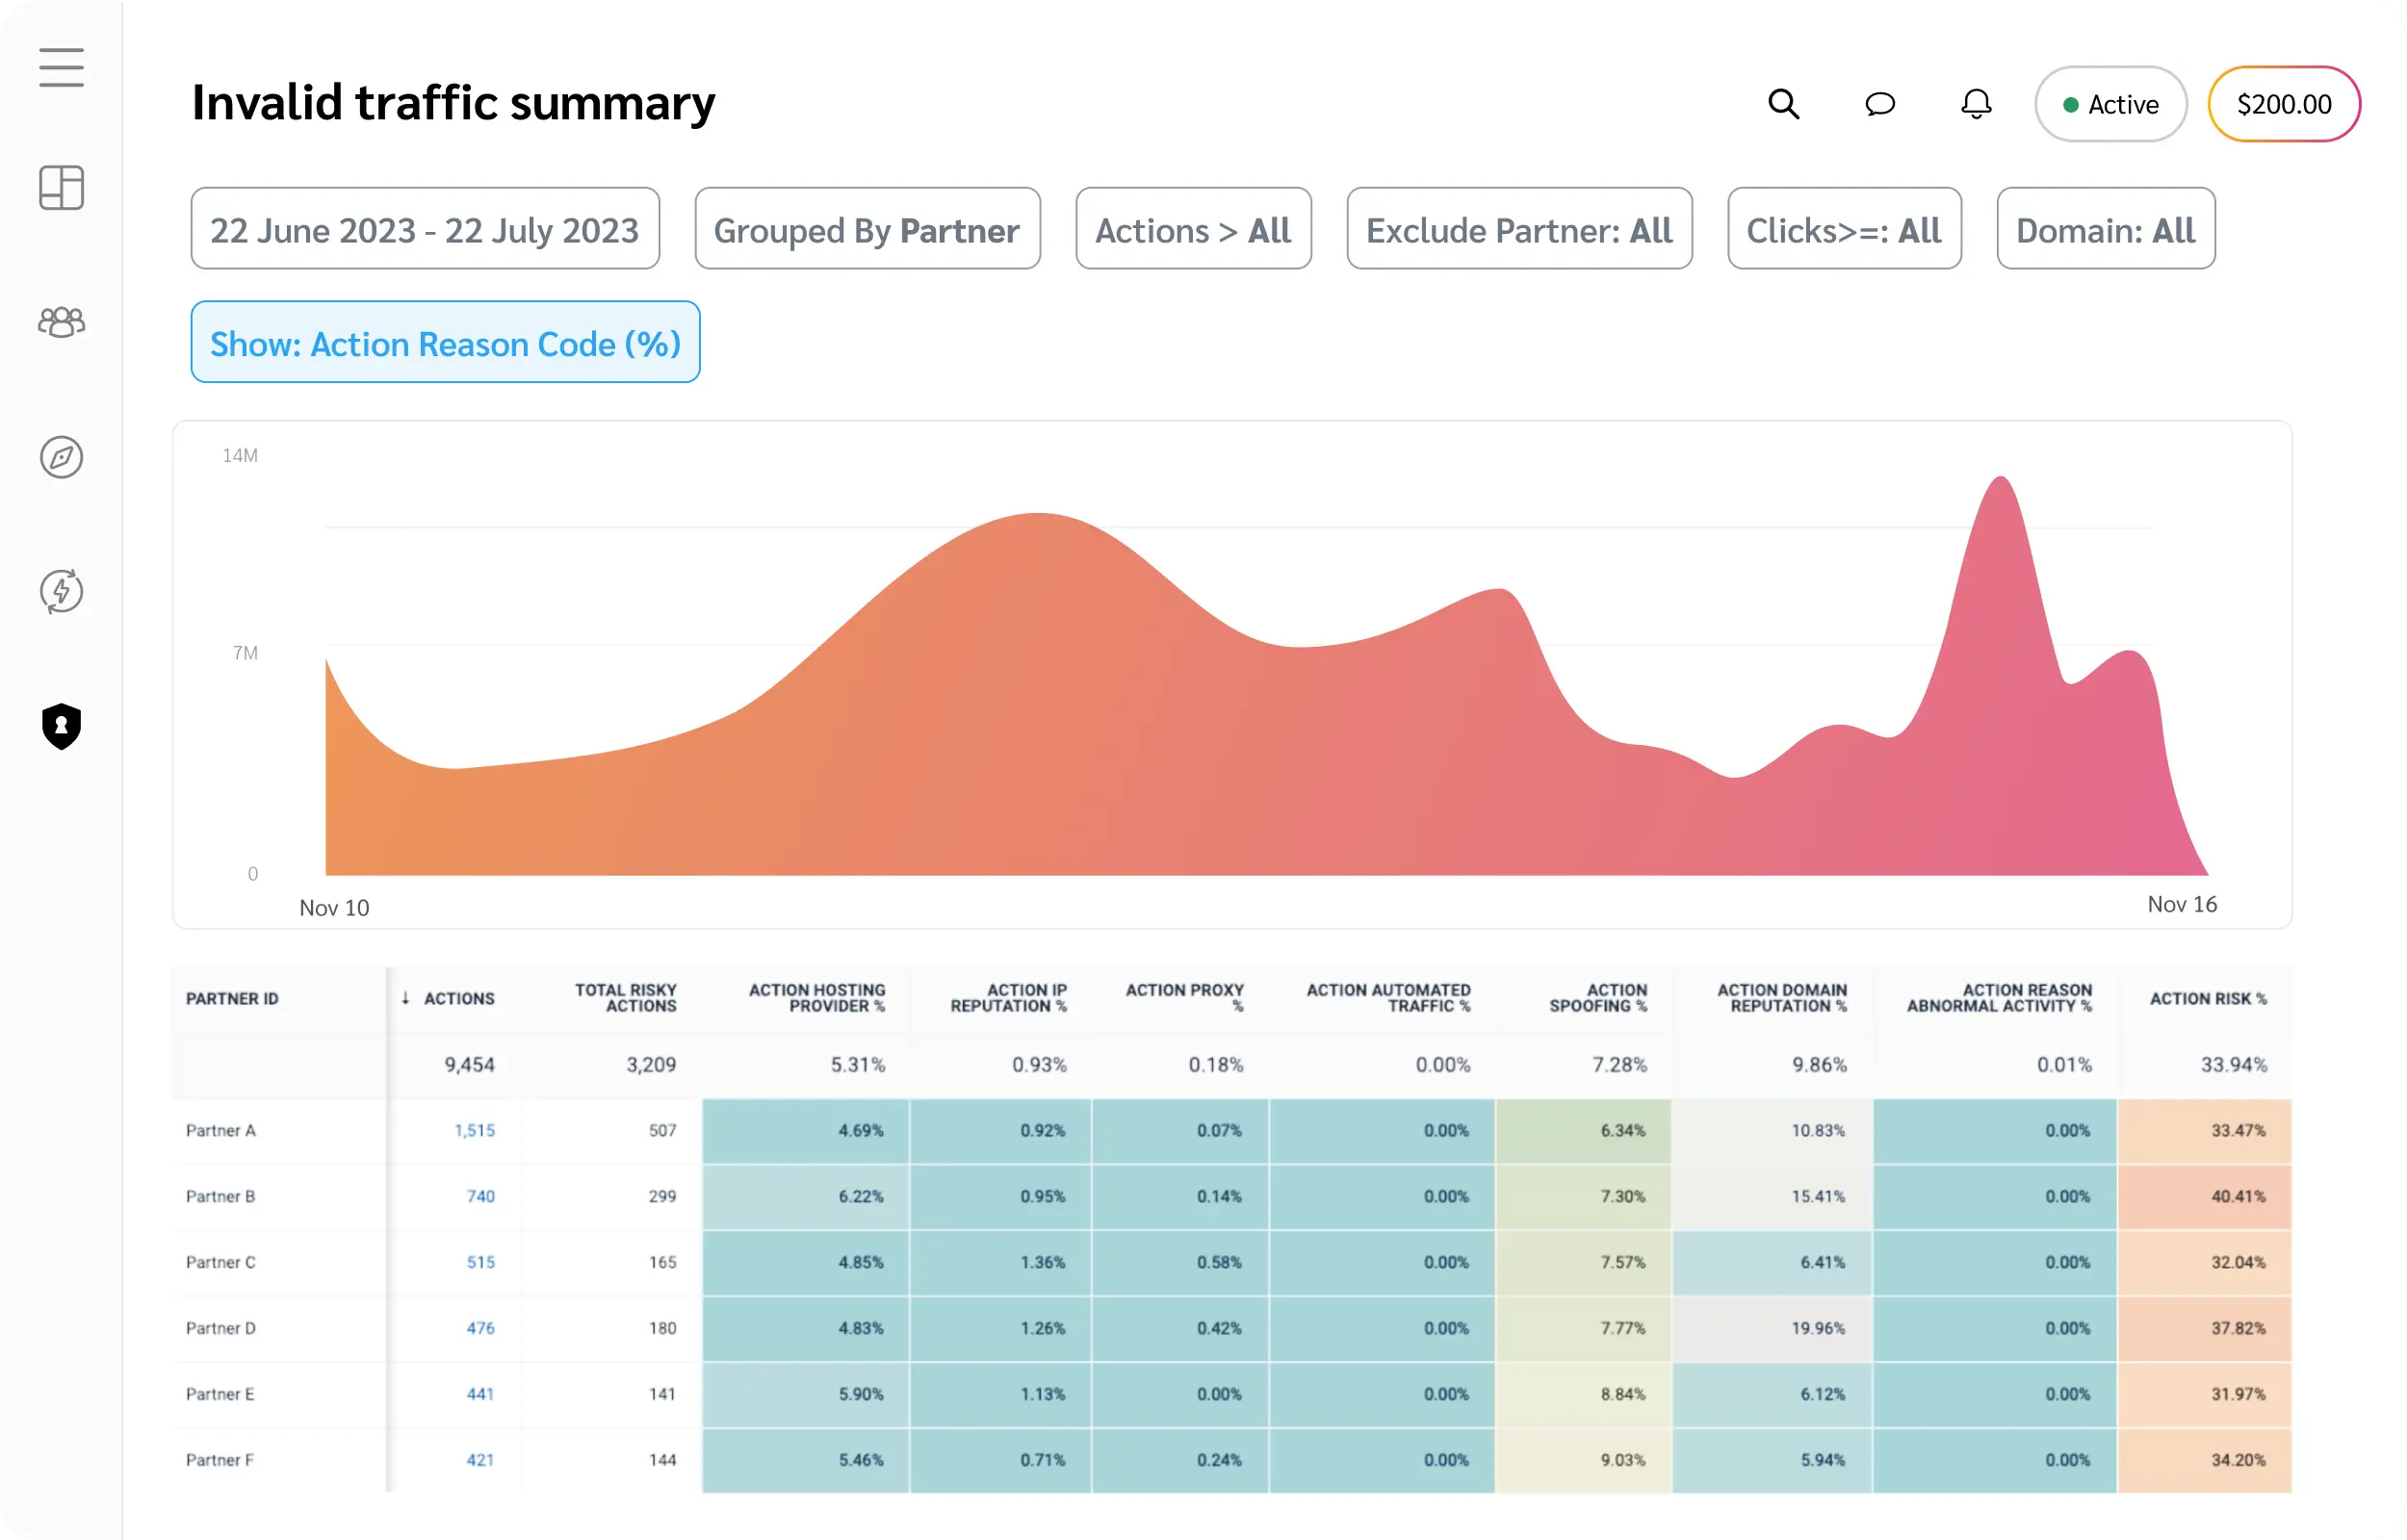
Task: Open the notifications bell
Action: (1976, 104)
